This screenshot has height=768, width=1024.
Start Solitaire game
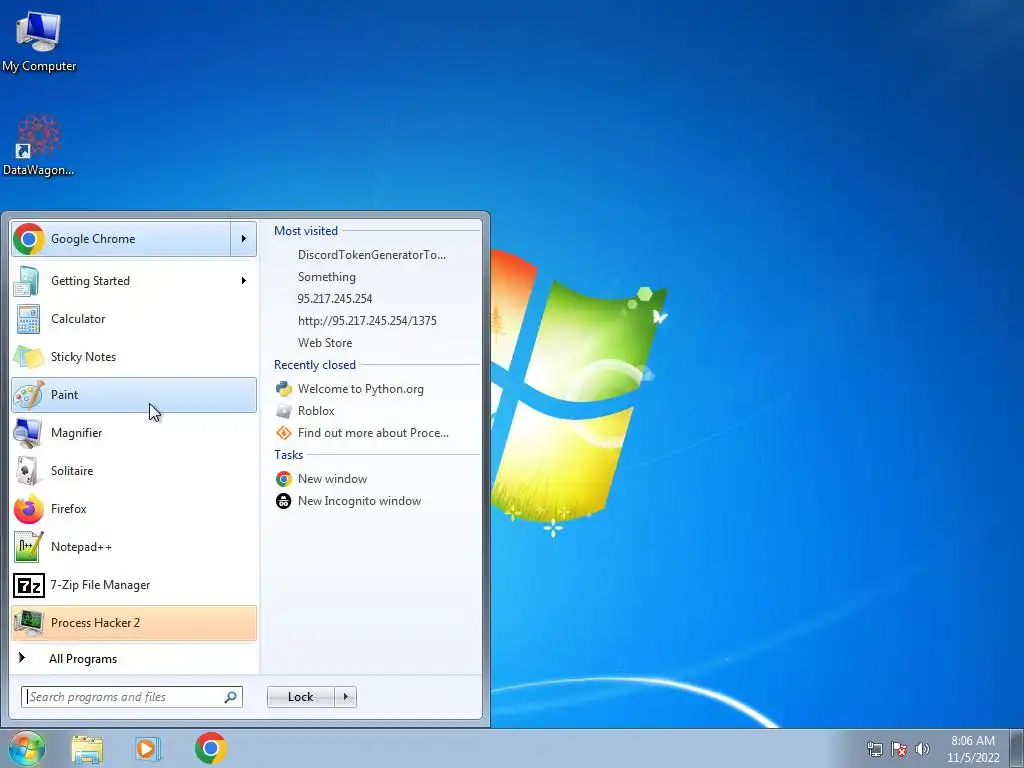[134, 471]
